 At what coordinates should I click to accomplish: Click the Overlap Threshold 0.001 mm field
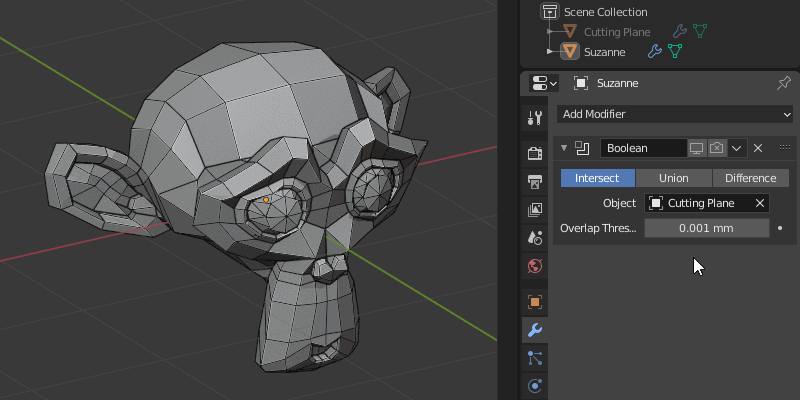[x=707, y=228]
